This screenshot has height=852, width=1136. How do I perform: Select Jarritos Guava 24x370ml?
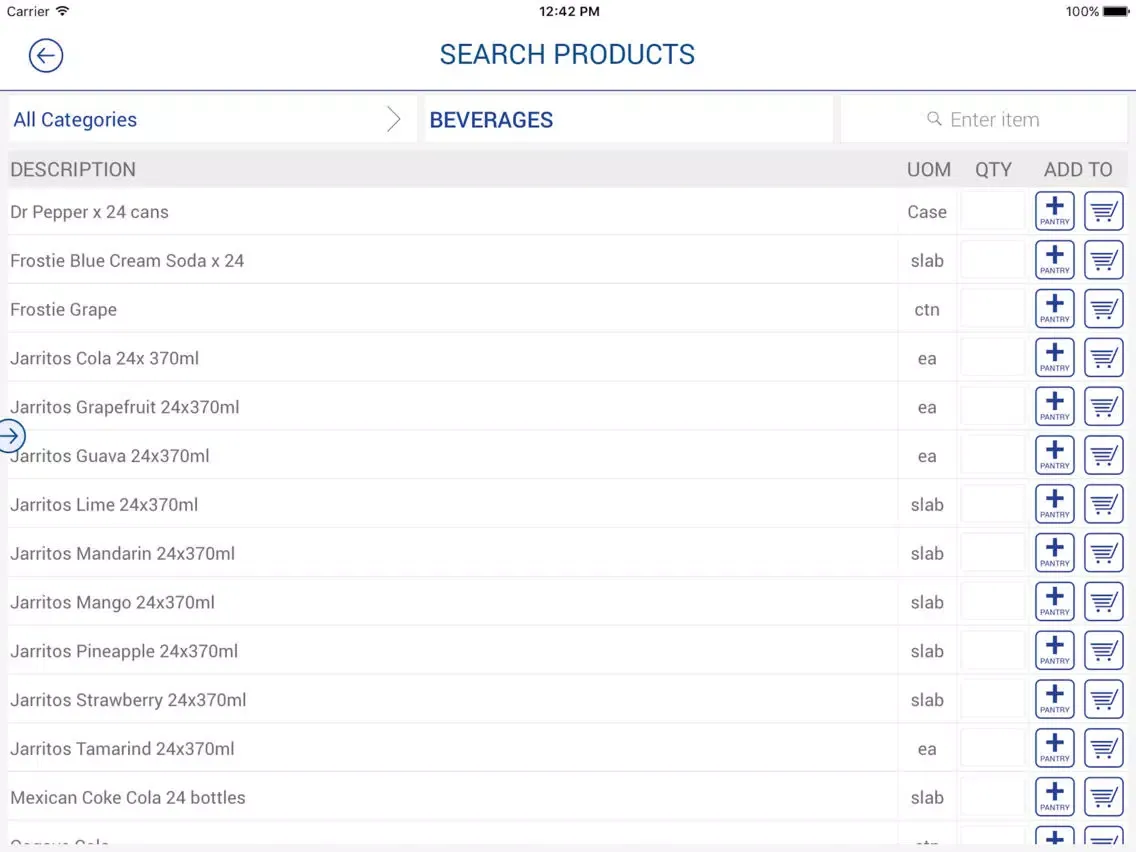(x=109, y=456)
